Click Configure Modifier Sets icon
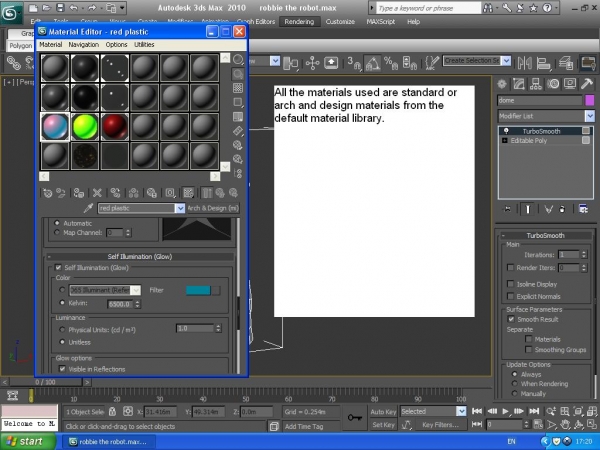Viewport: 600px width, 450px height. (583, 209)
